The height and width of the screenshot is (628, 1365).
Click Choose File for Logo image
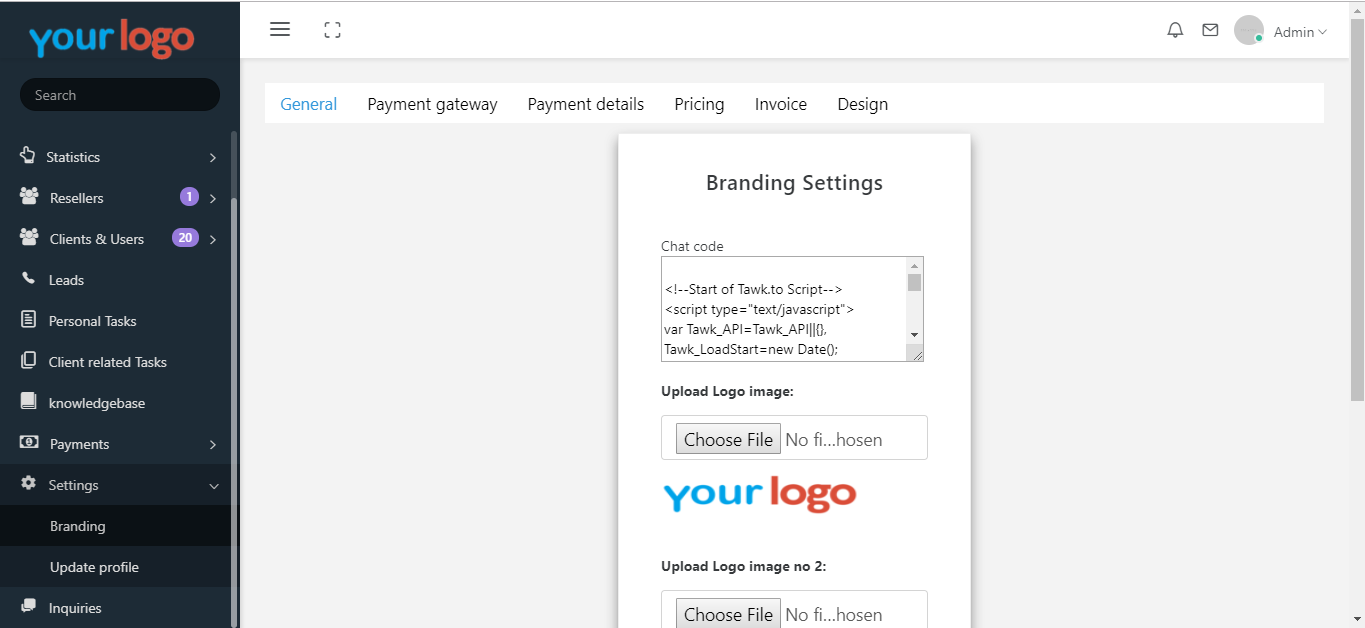pyautogui.click(x=728, y=439)
